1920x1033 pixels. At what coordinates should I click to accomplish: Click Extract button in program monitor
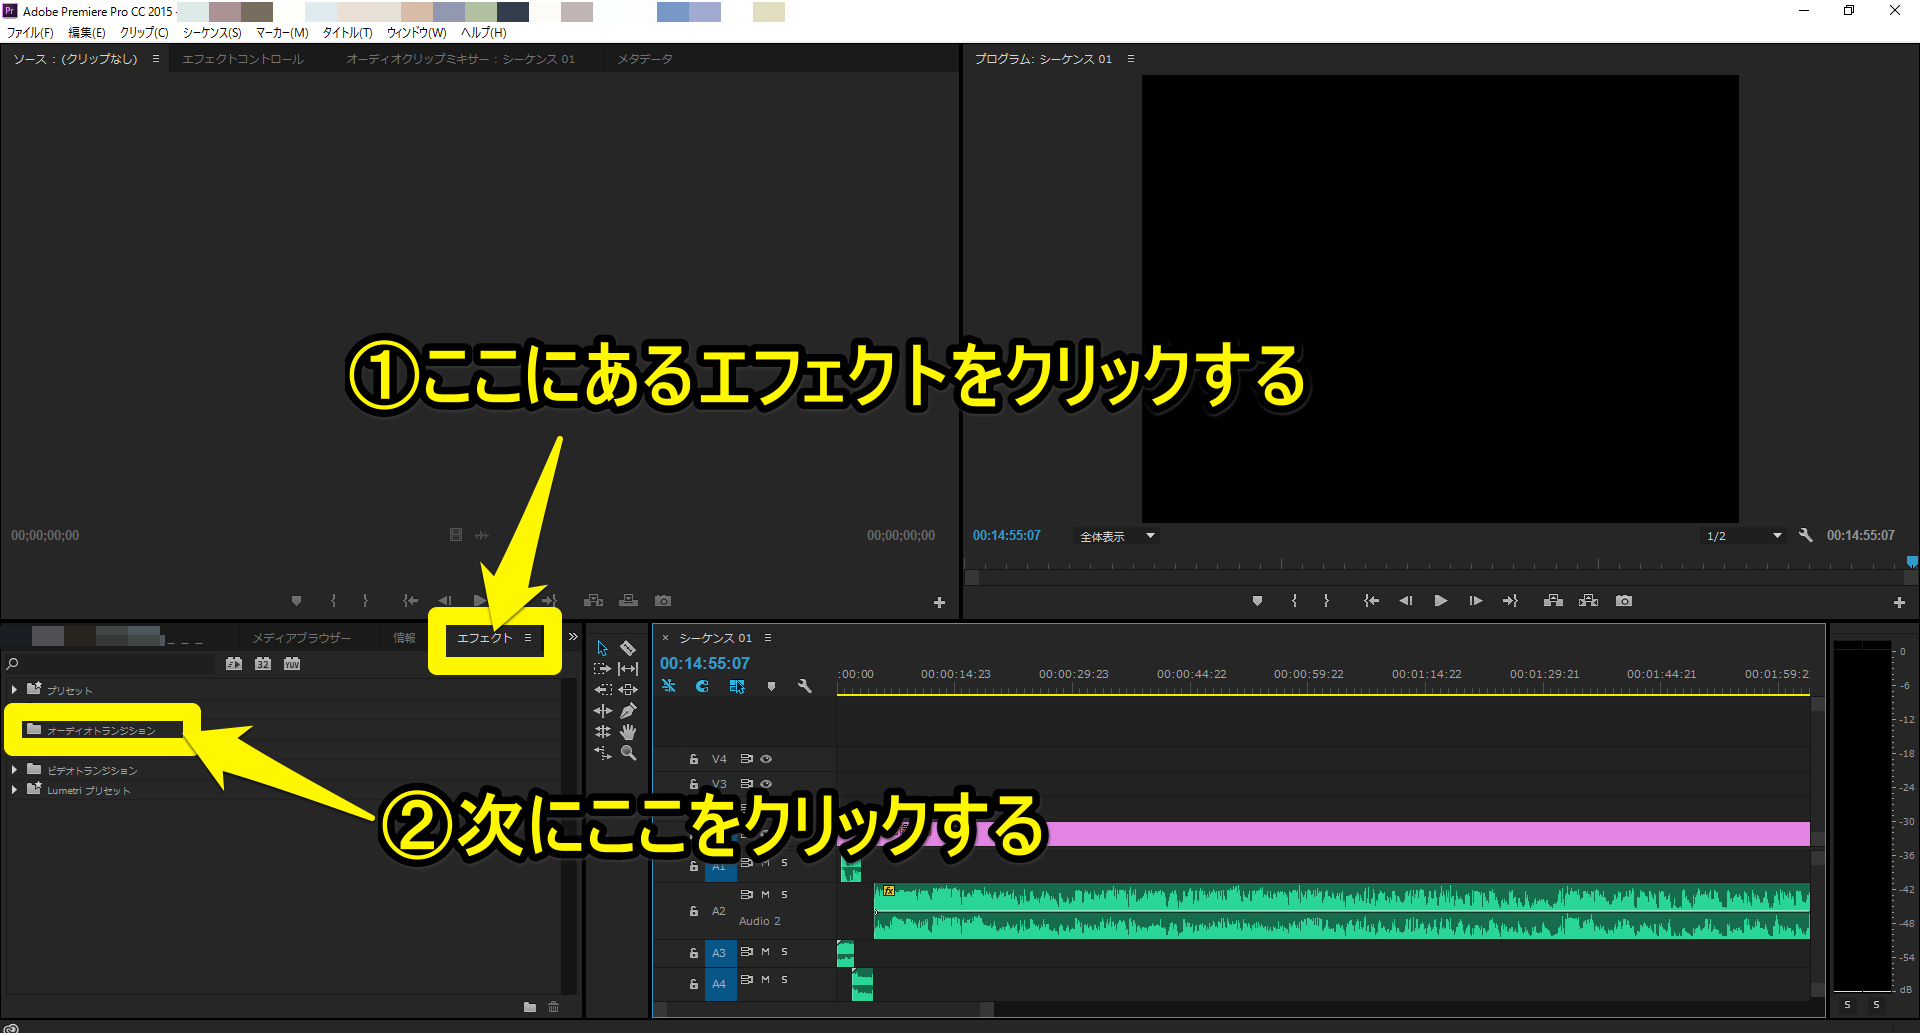[x=1588, y=601]
